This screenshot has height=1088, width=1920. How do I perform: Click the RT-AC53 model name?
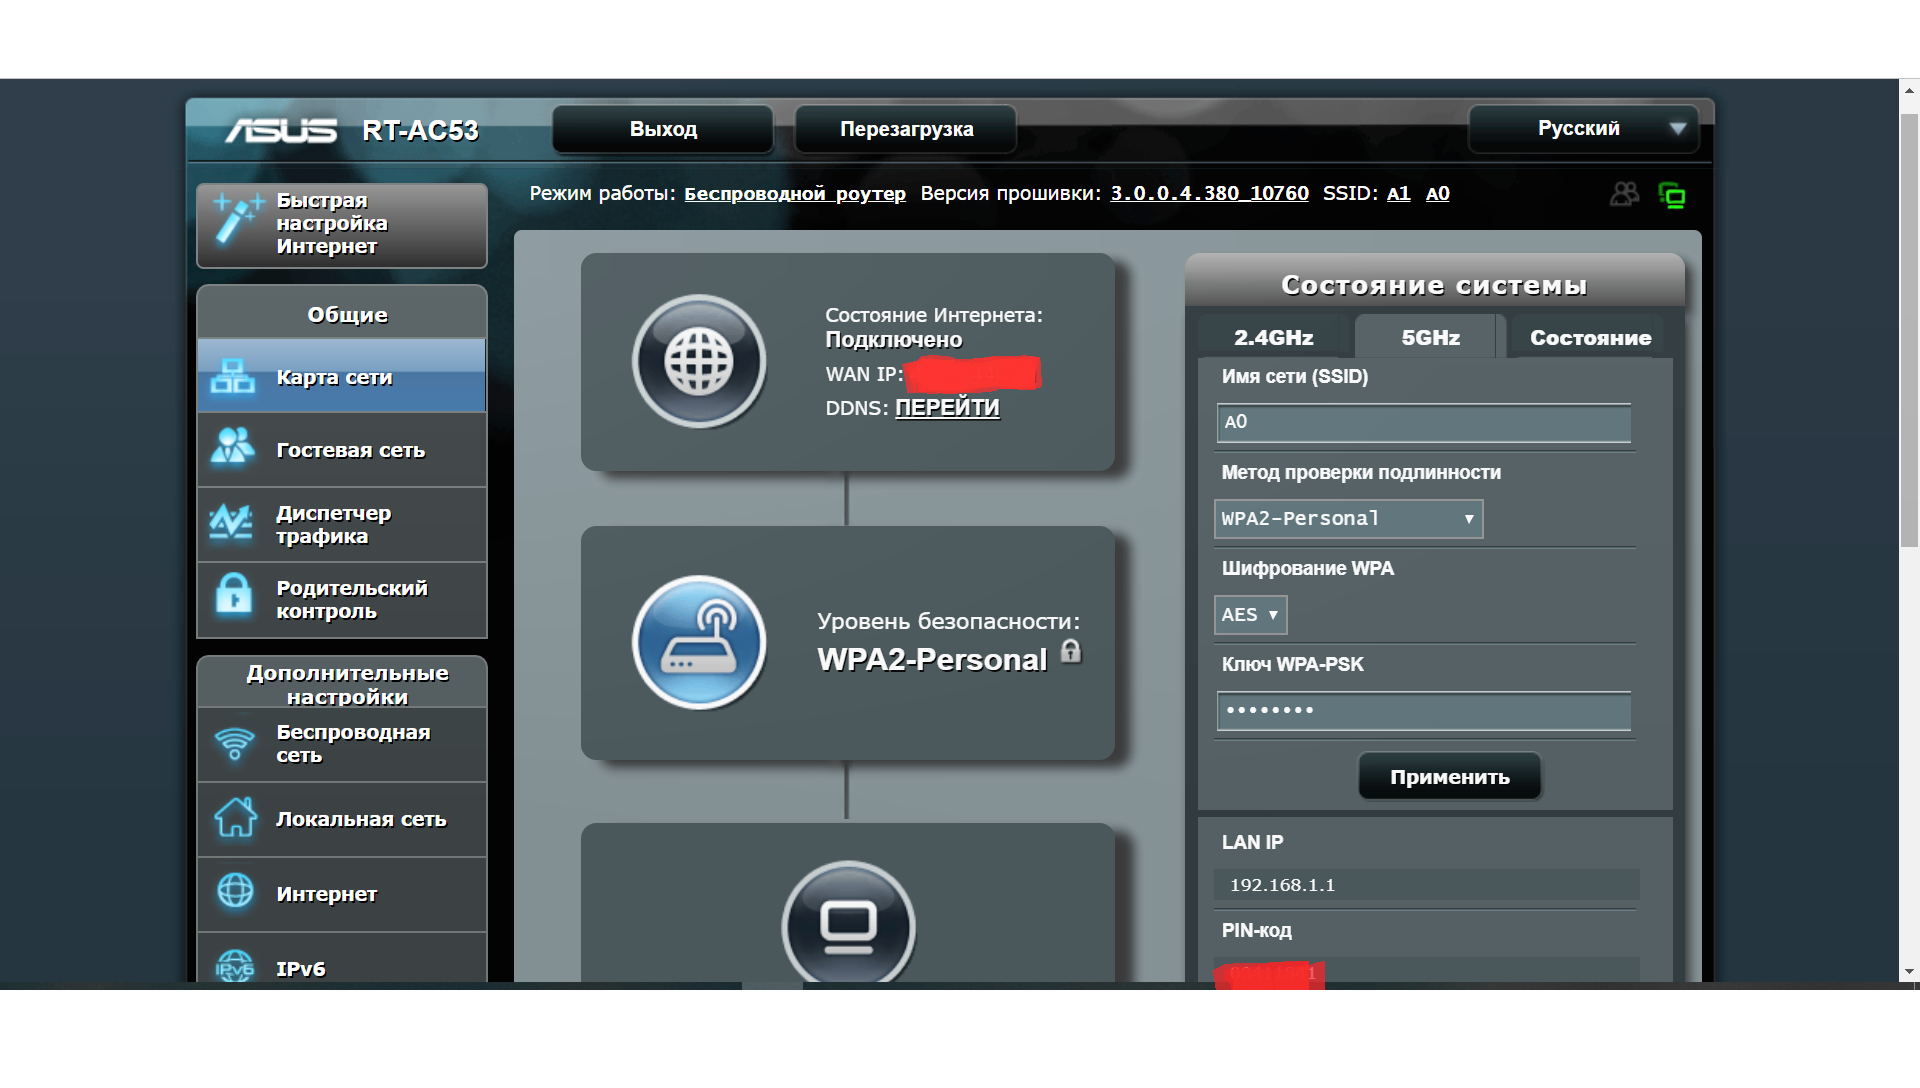420,131
